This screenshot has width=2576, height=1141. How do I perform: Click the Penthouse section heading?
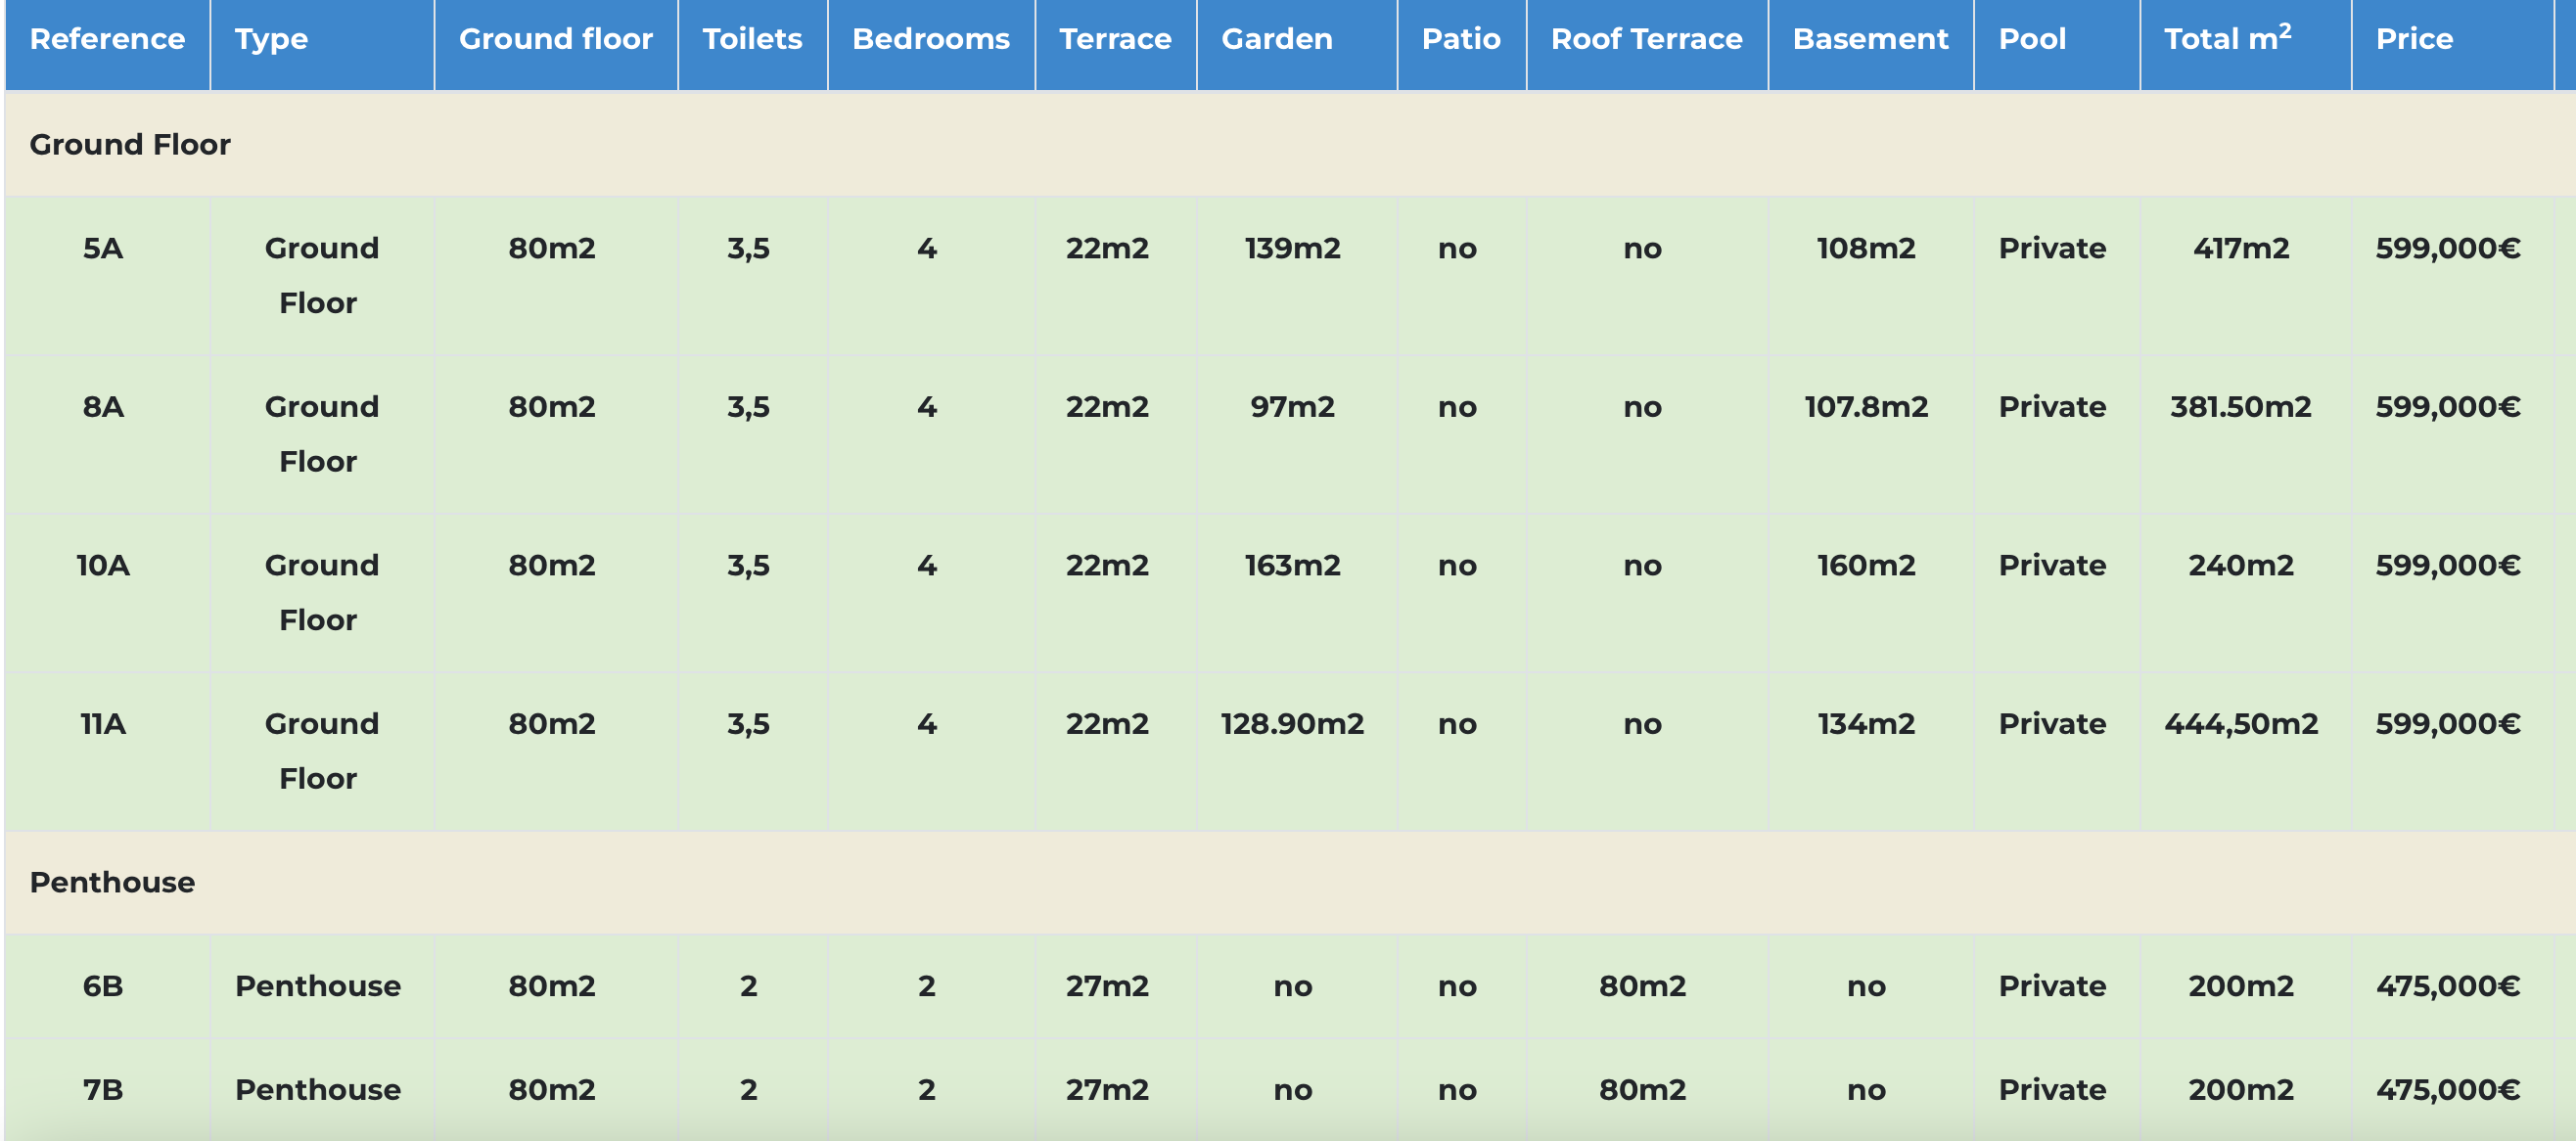(112, 882)
